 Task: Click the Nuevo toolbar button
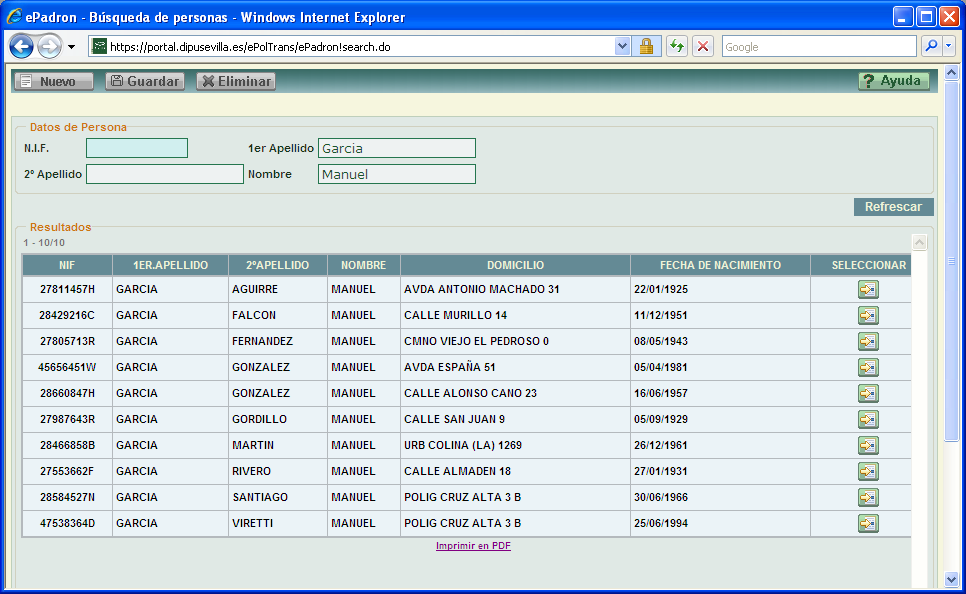(x=54, y=81)
